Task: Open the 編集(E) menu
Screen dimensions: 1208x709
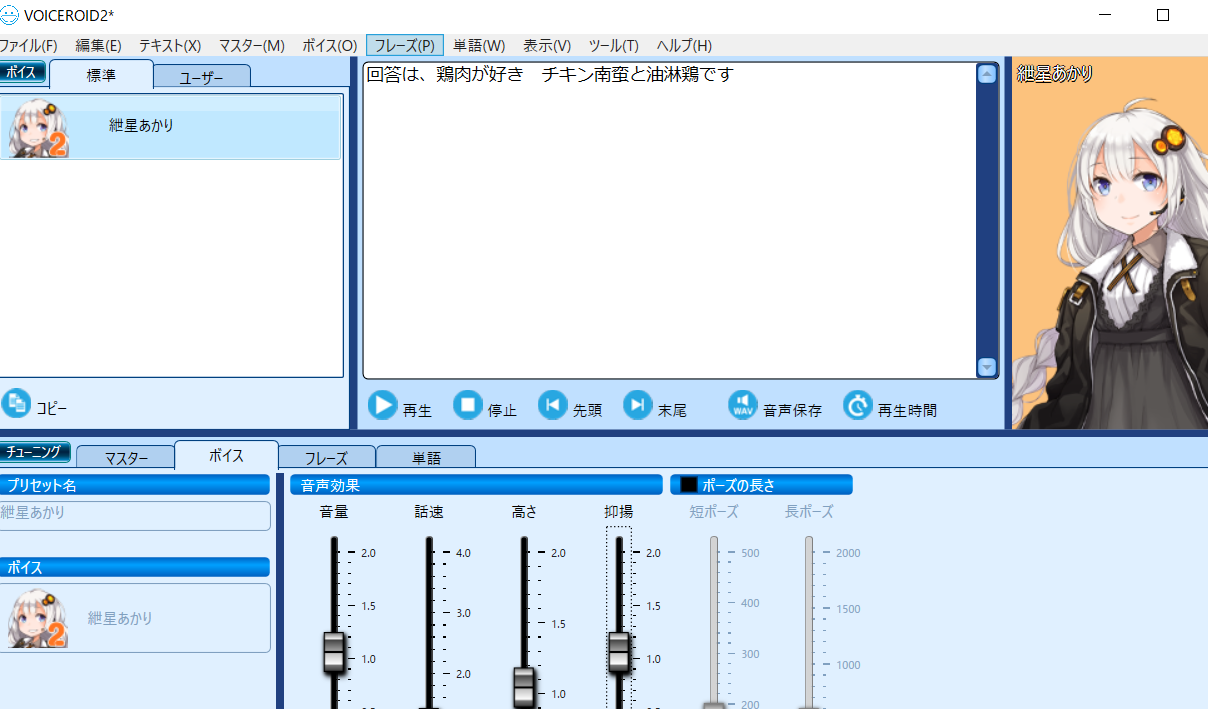Action: pos(99,46)
